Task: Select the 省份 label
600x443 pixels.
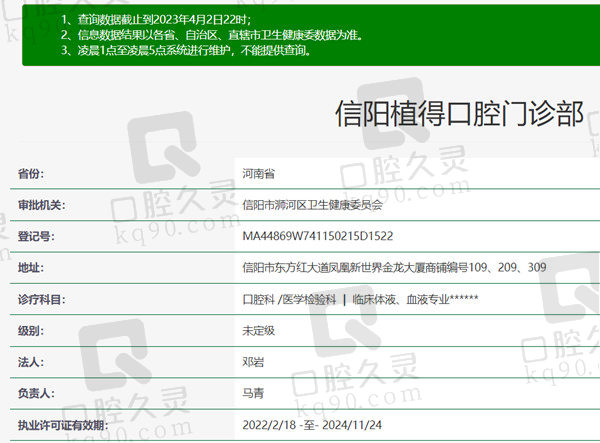Action: (x=31, y=174)
